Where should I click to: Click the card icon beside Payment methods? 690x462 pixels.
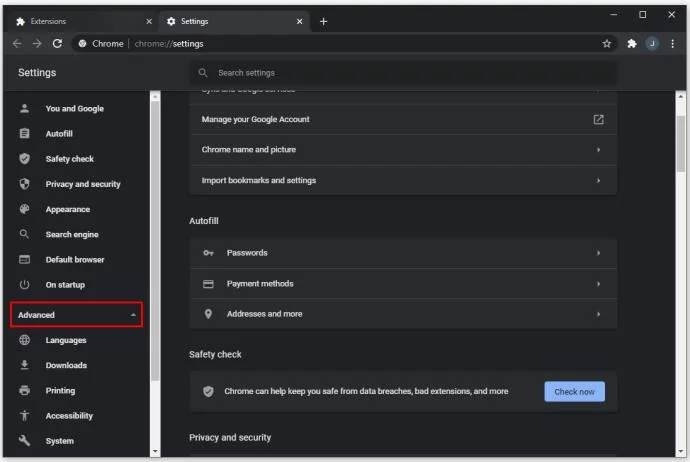pyautogui.click(x=208, y=284)
